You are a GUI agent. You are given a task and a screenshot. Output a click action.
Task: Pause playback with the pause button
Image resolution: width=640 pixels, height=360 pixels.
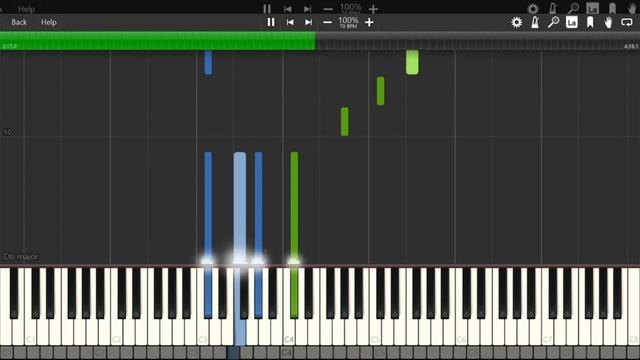271,22
